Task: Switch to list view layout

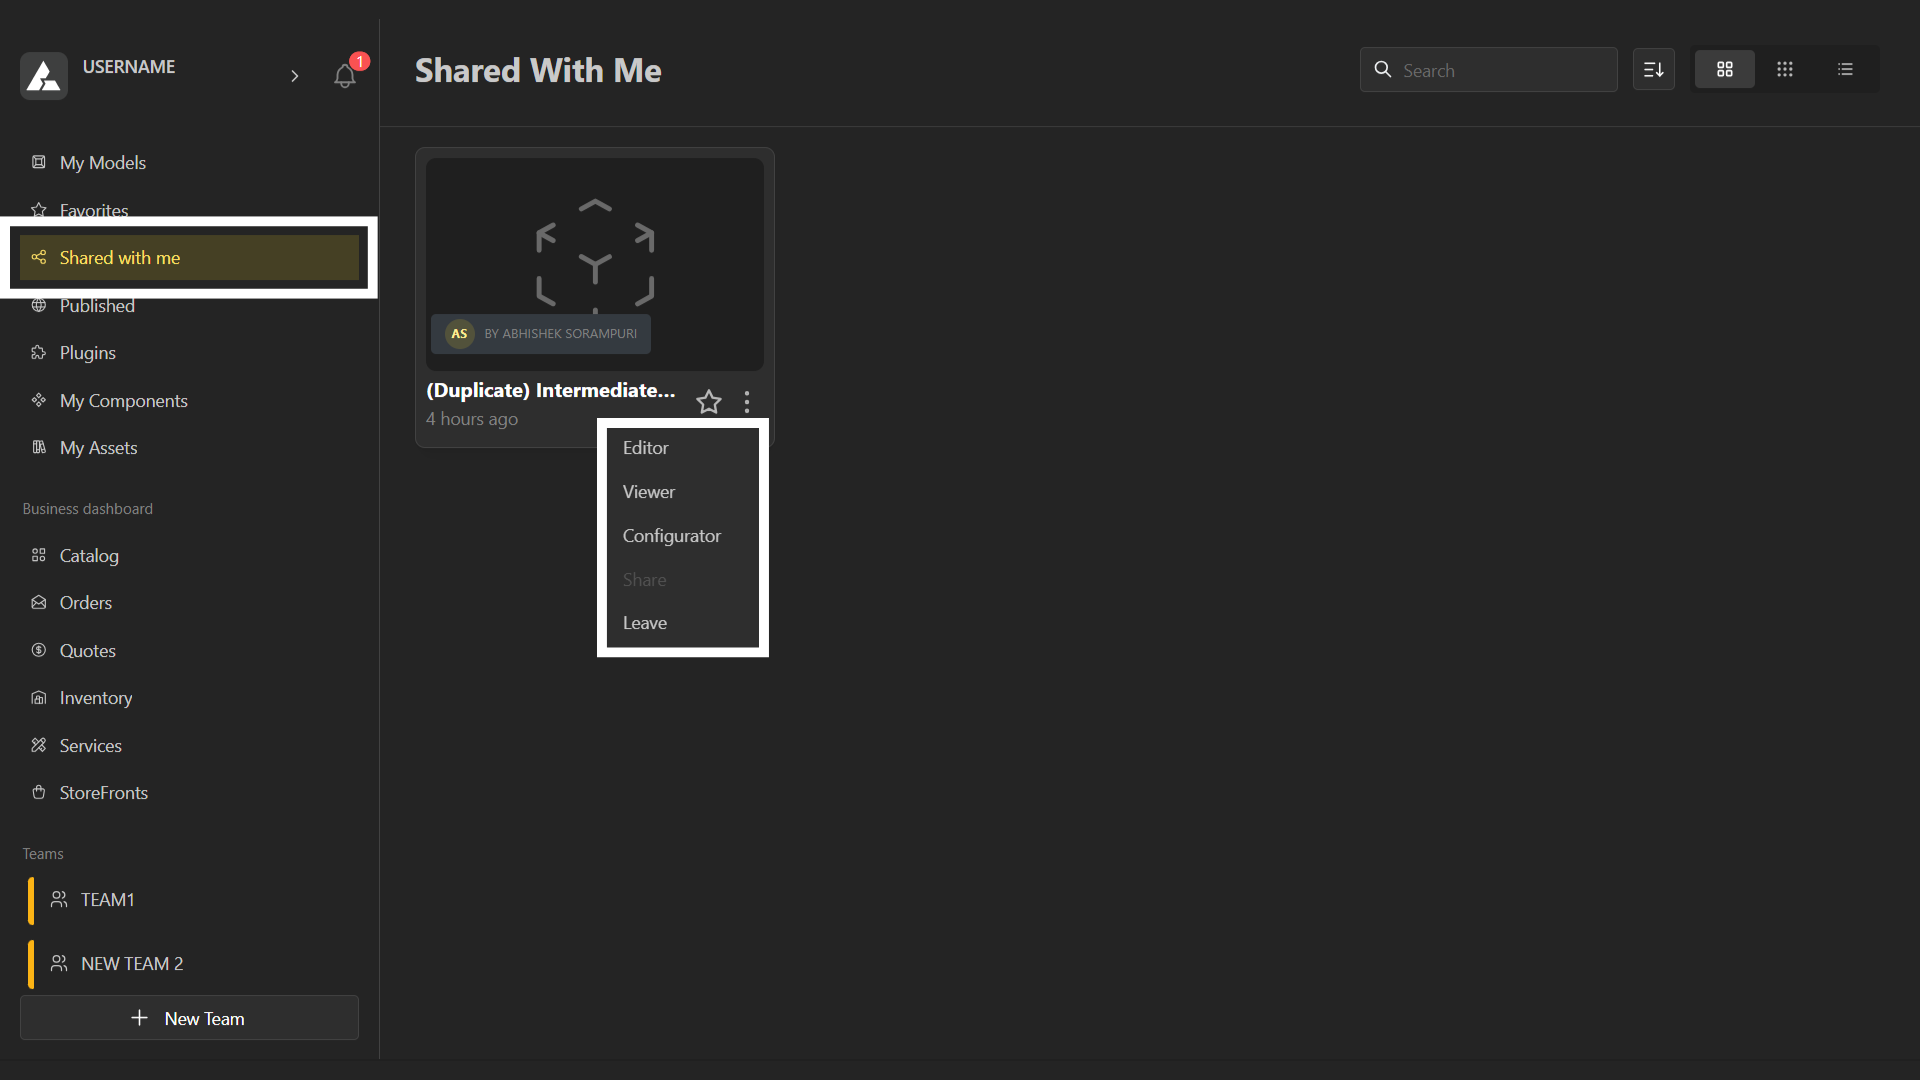Action: [1845, 70]
